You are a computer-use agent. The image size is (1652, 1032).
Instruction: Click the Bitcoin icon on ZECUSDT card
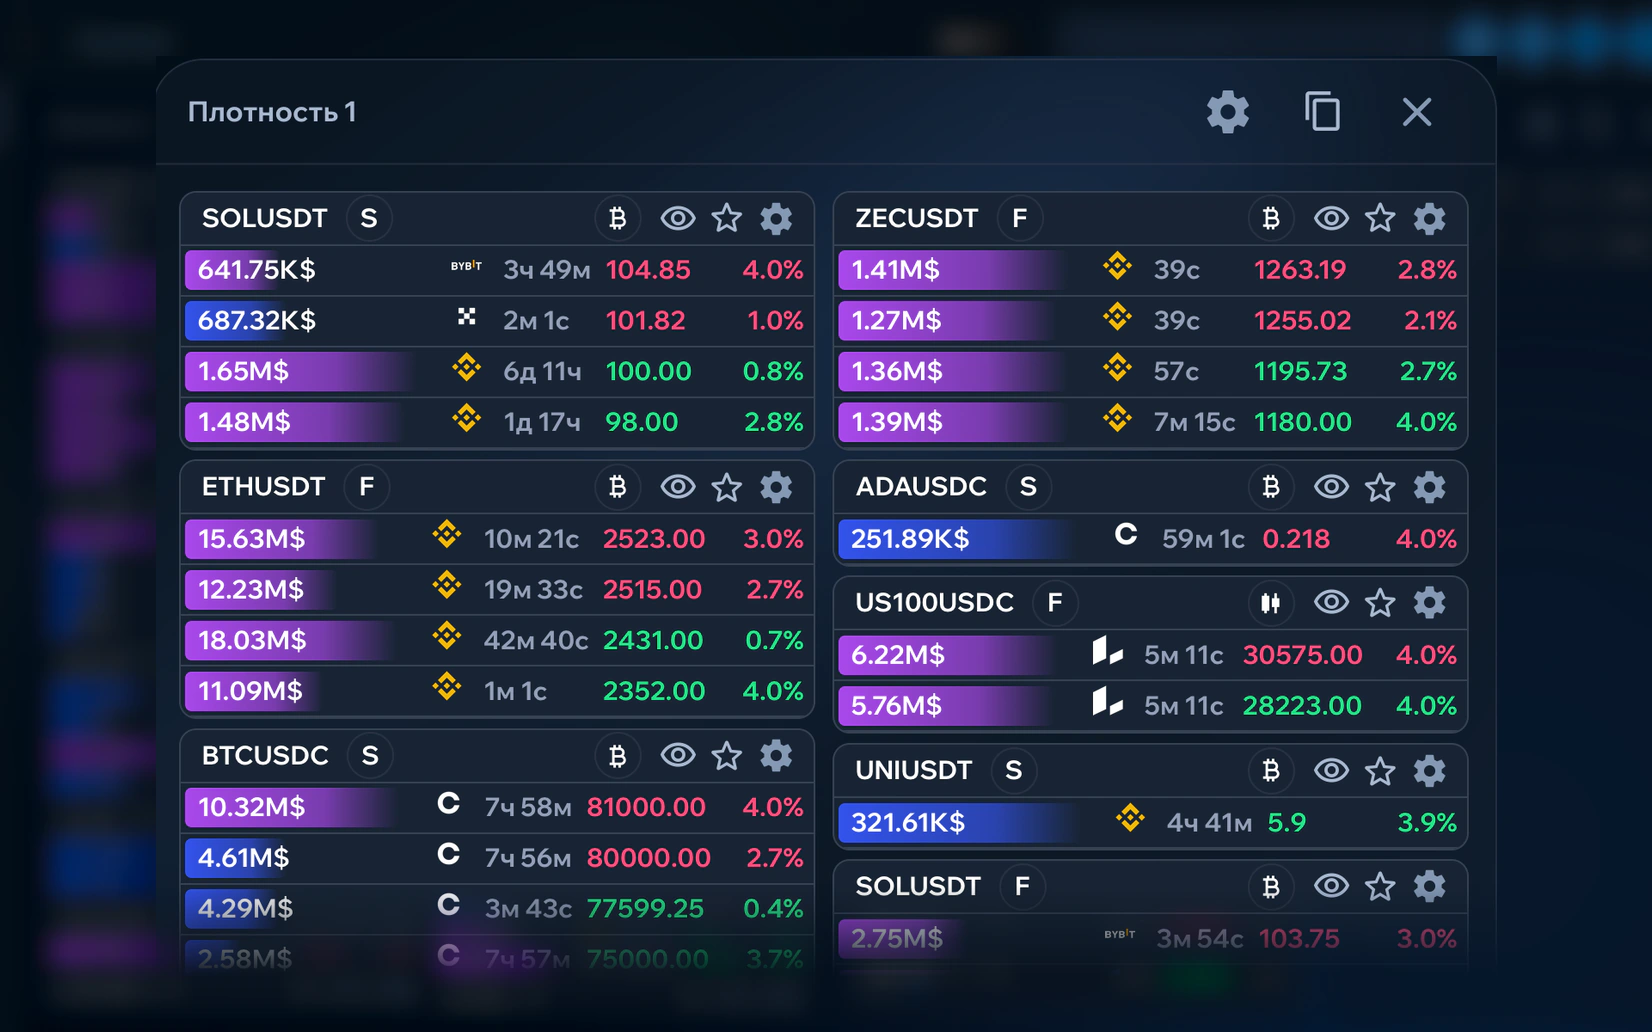click(x=1270, y=218)
